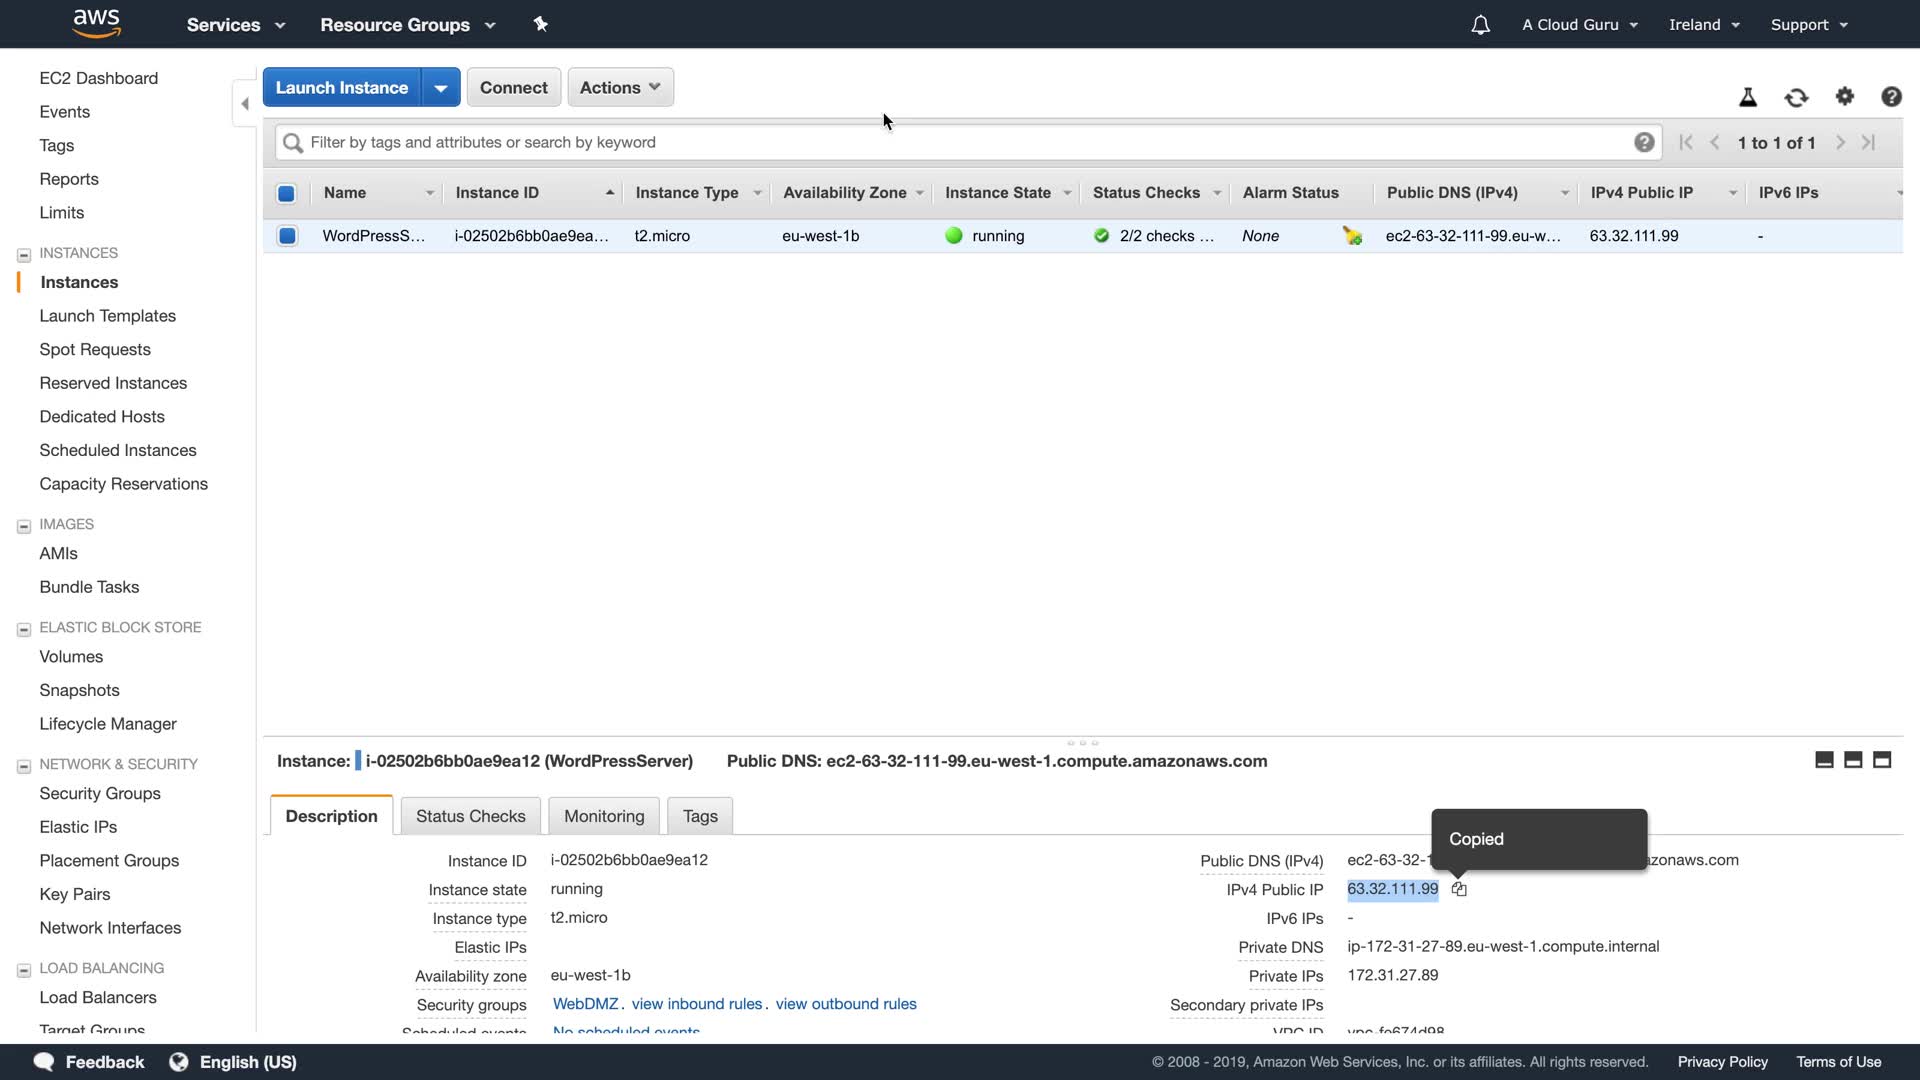Click the alarm status create icon

[x=1352, y=236]
